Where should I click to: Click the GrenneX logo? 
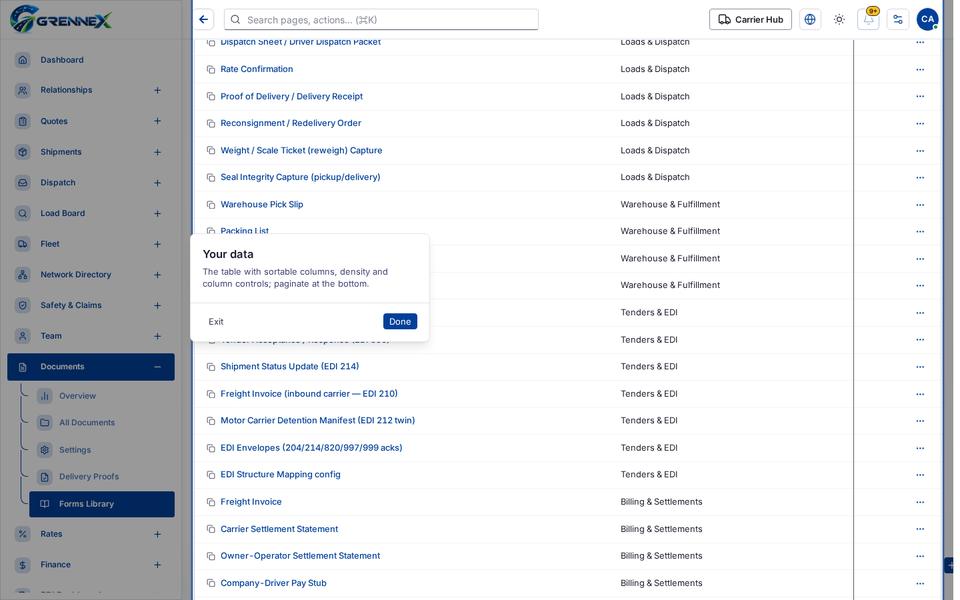pyautogui.click(x=61, y=20)
